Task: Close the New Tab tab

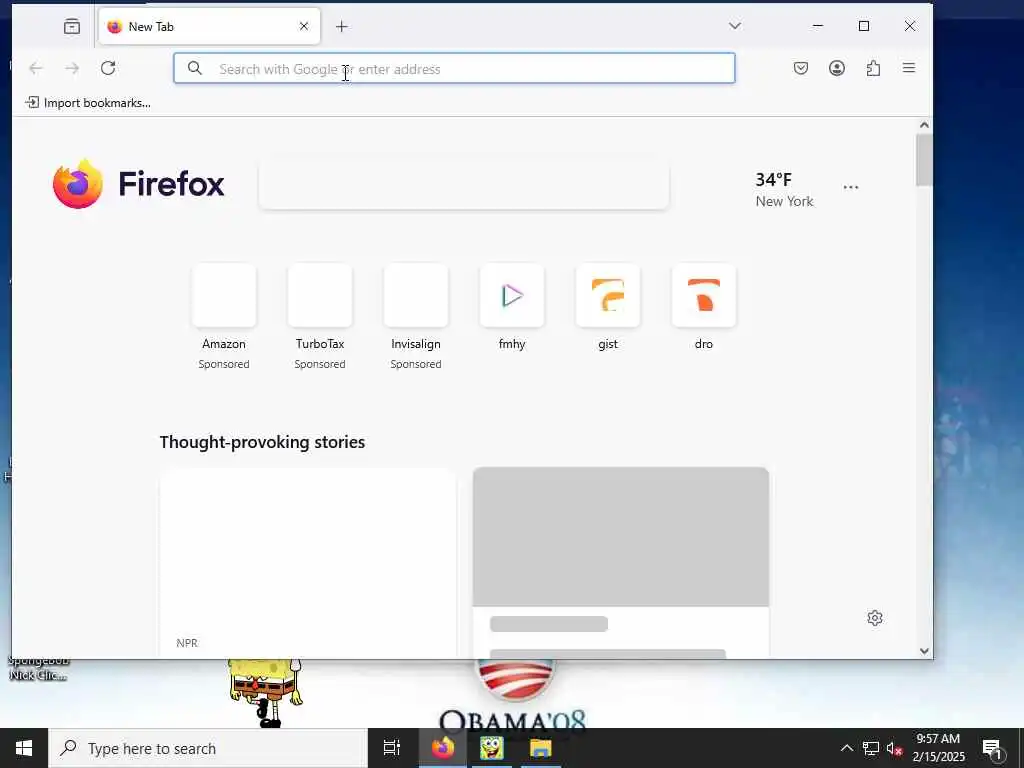Action: pyautogui.click(x=304, y=26)
